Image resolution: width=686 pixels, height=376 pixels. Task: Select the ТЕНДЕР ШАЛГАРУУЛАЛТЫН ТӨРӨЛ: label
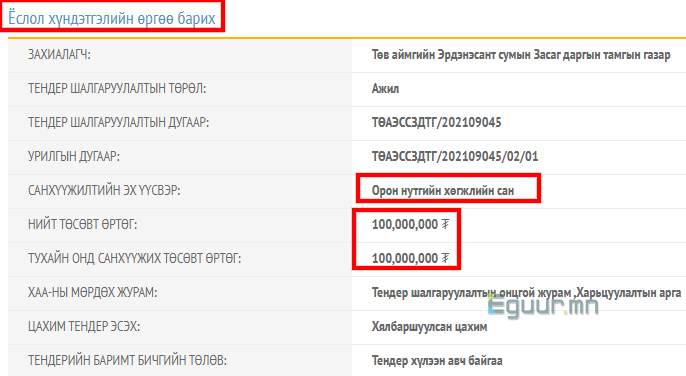pyautogui.click(x=117, y=88)
